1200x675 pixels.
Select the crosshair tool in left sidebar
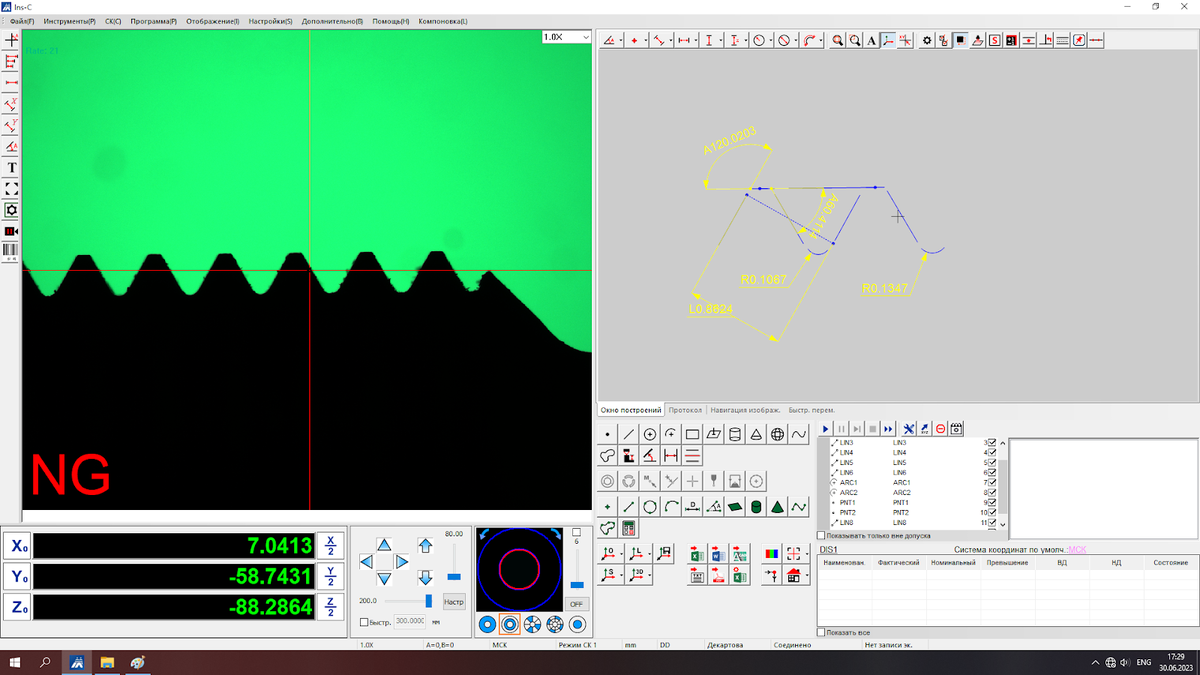coord(11,40)
